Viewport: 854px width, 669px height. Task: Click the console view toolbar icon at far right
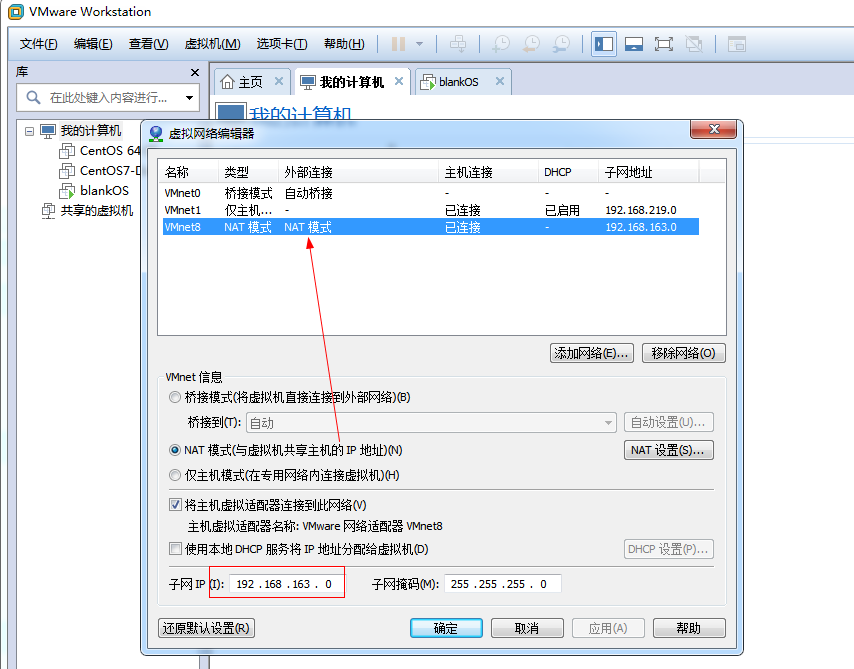pyautogui.click(x=736, y=44)
